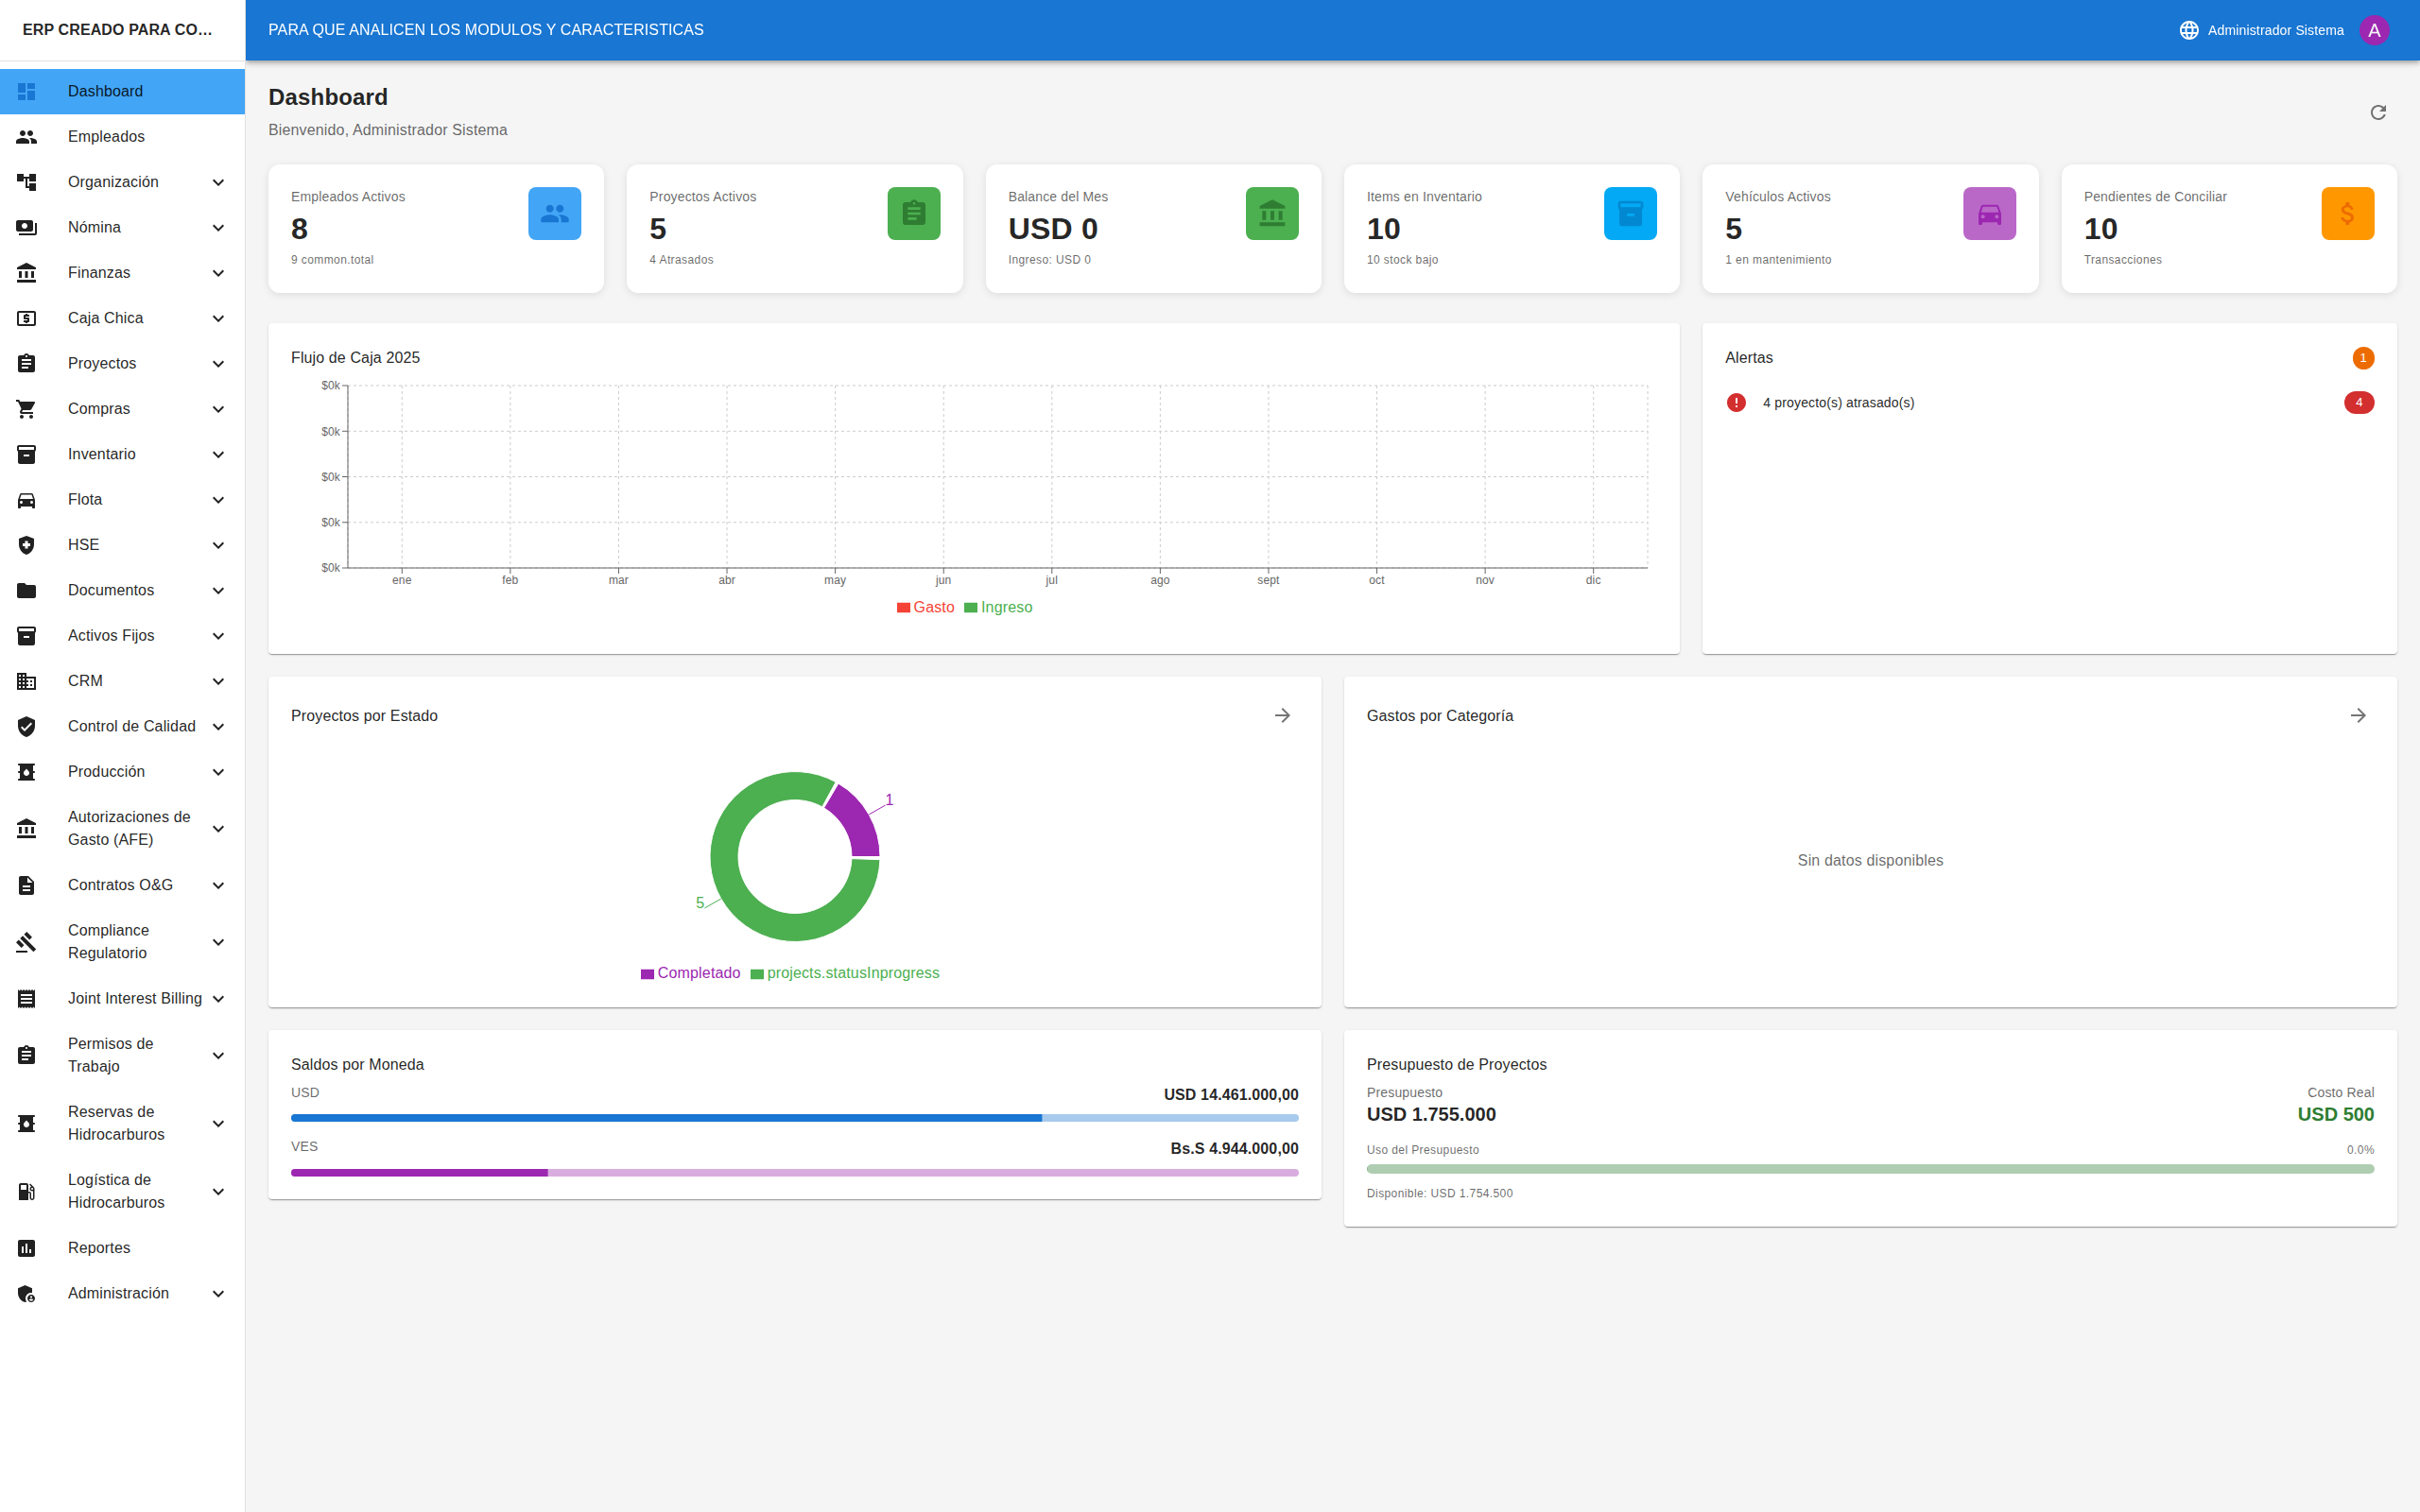Select Caja Chica in the sidebar

point(104,318)
